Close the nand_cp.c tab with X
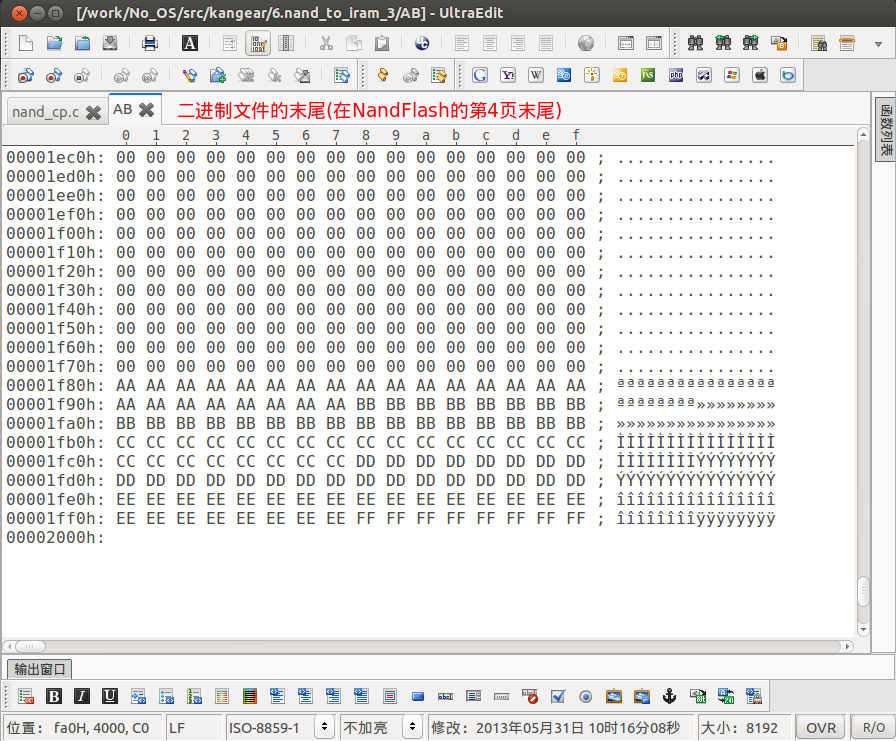The height and width of the screenshot is (741, 896). 94,113
